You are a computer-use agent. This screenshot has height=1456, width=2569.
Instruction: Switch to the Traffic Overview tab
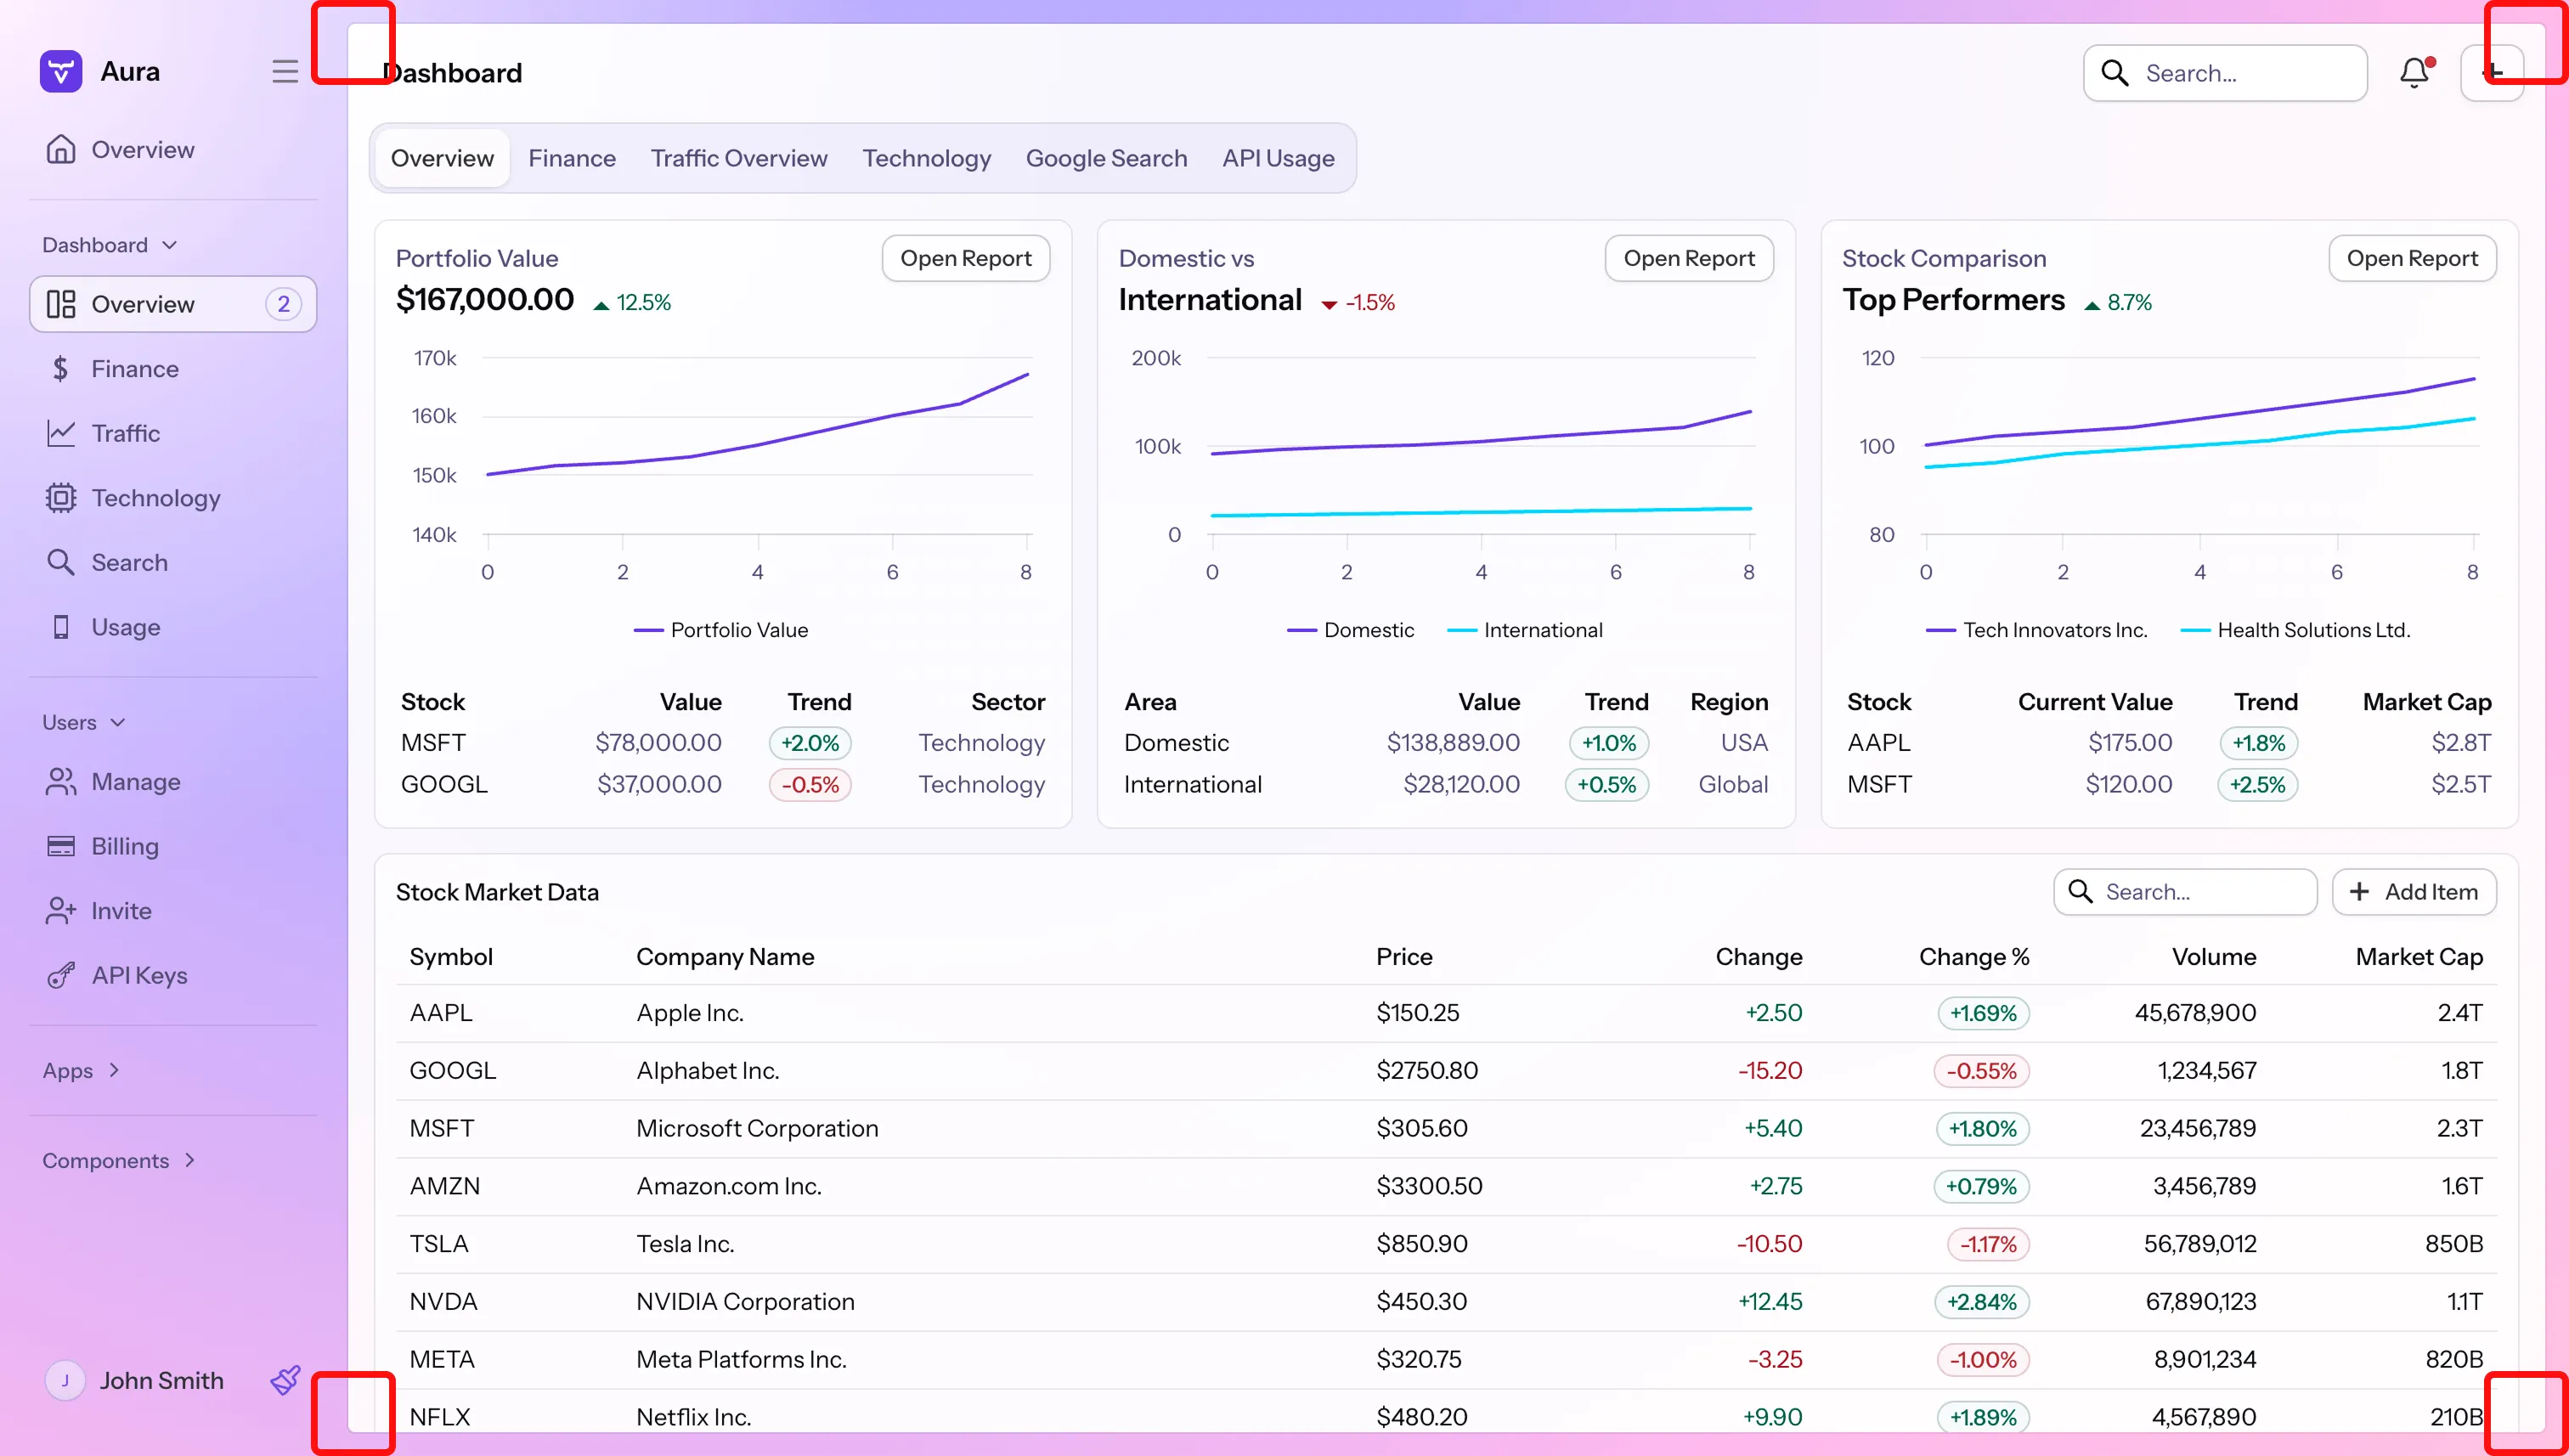(738, 158)
